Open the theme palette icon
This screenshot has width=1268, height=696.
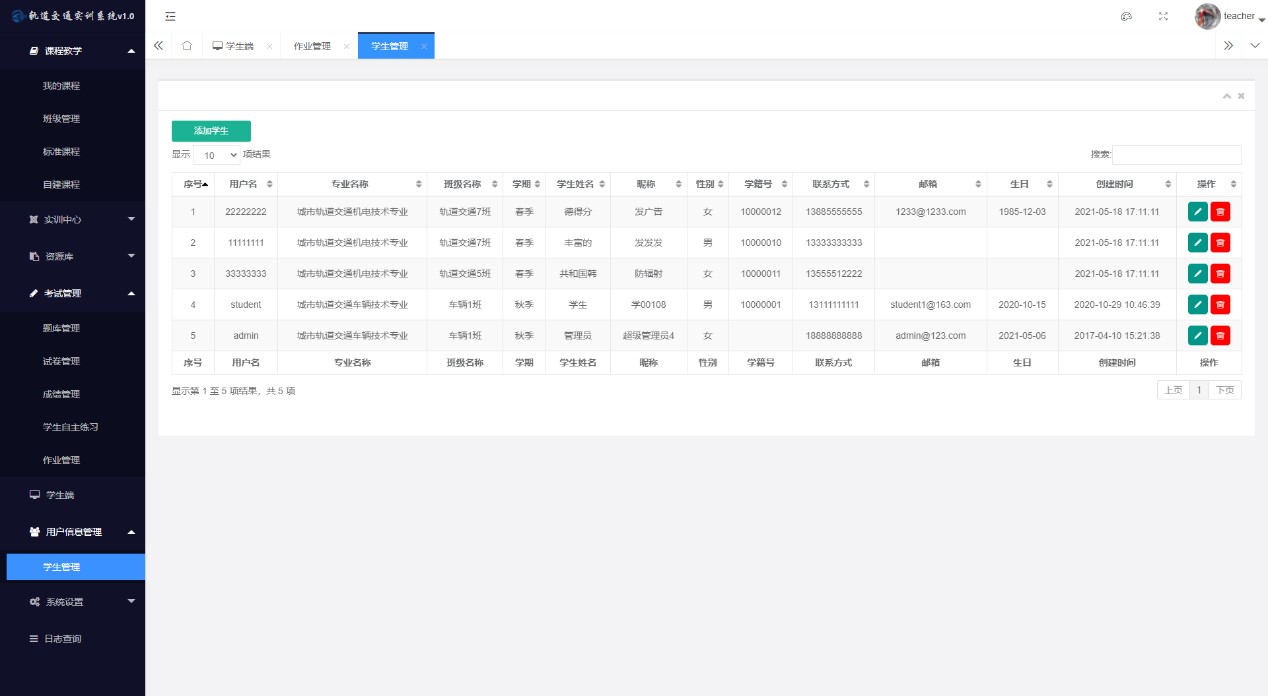point(1126,16)
